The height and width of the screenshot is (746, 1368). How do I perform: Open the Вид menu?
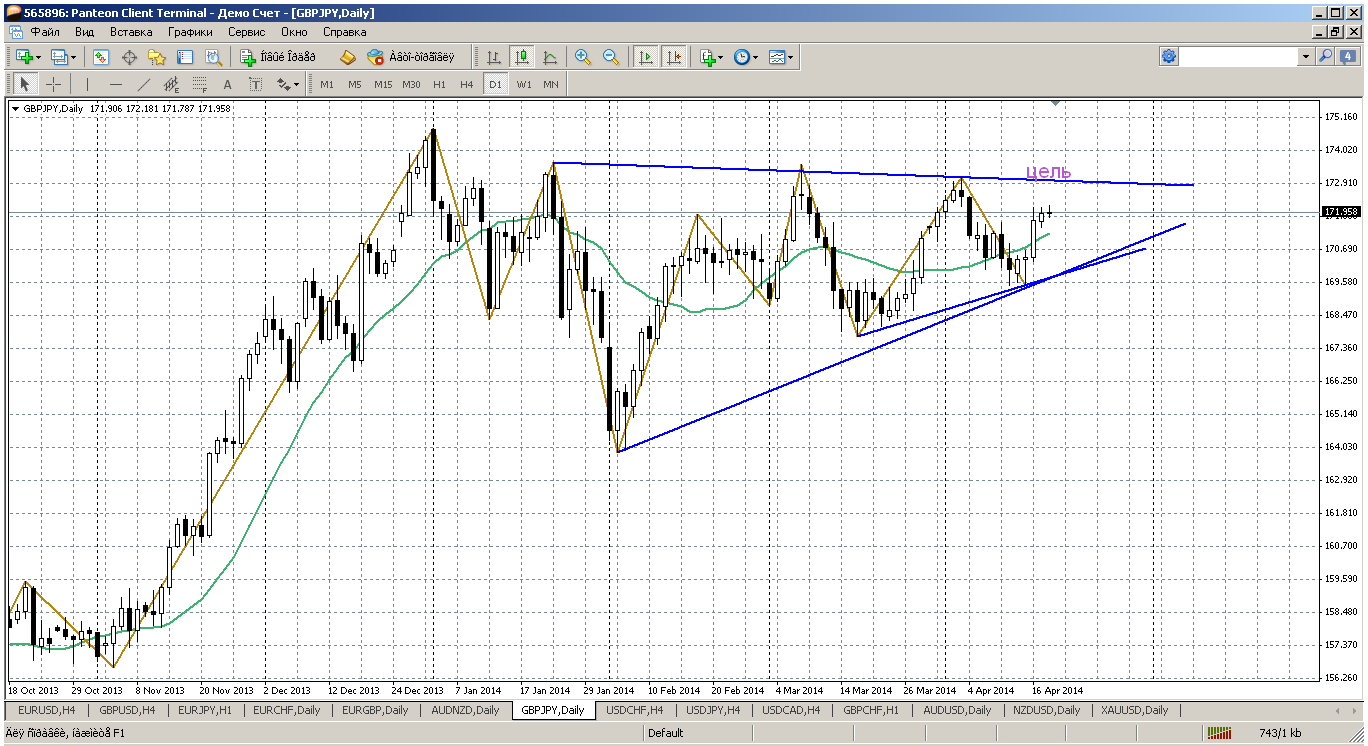[85, 32]
